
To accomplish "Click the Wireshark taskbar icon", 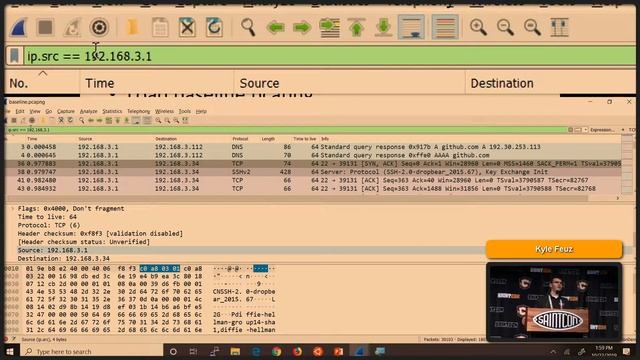I will pyautogui.click(x=359, y=351).
